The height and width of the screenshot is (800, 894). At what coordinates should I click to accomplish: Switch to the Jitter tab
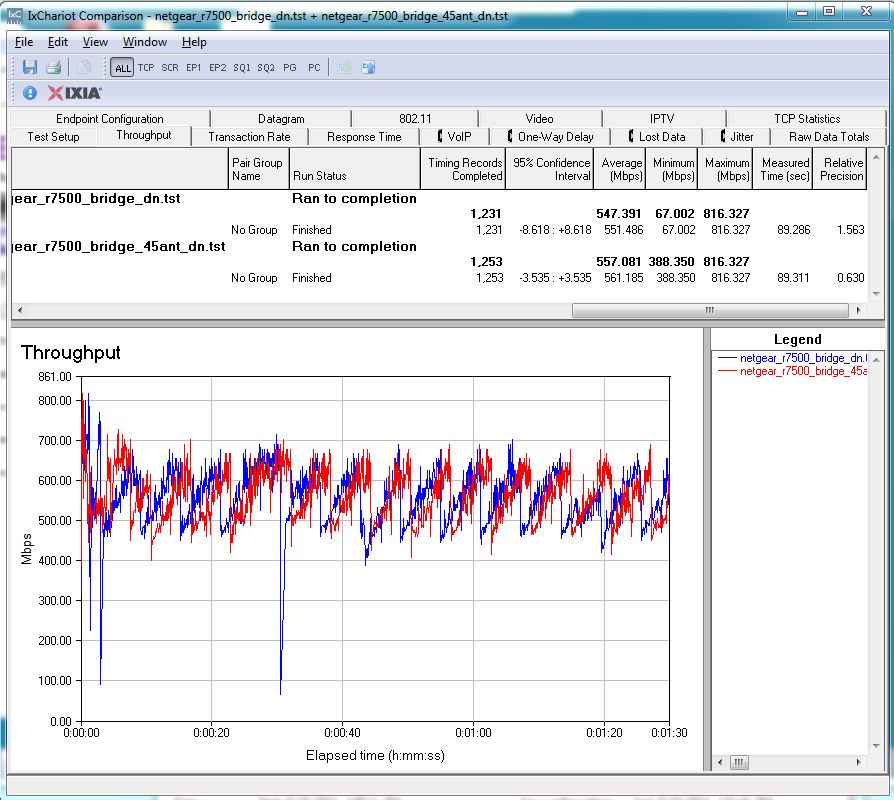[x=737, y=137]
